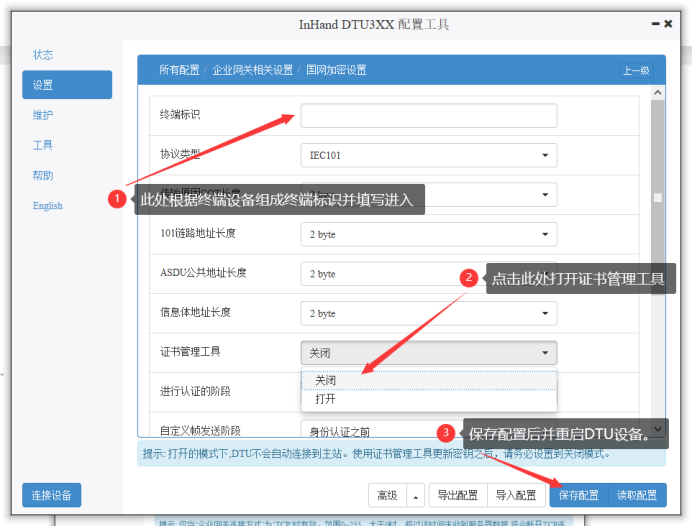Click the up-arrow icon beside 高级
The height and width of the screenshot is (527, 692).
point(415,495)
